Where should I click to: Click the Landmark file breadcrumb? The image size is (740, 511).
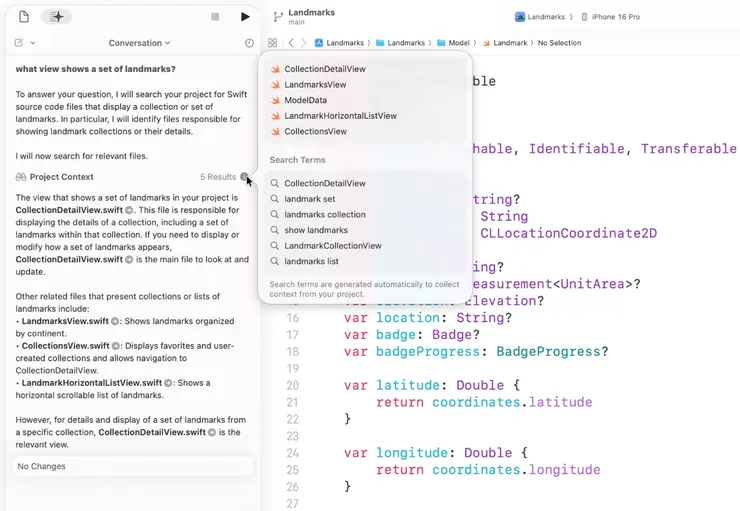coord(505,43)
